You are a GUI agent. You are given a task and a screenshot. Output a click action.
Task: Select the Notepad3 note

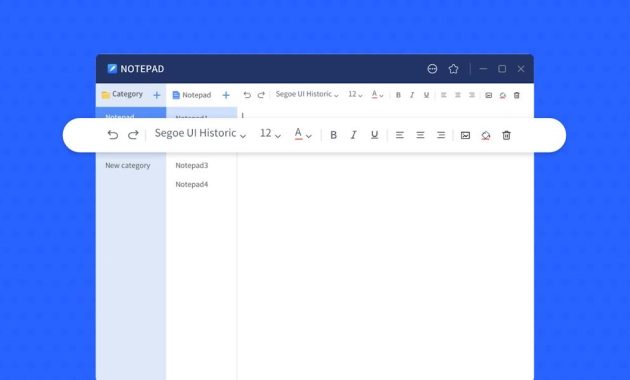click(192, 165)
